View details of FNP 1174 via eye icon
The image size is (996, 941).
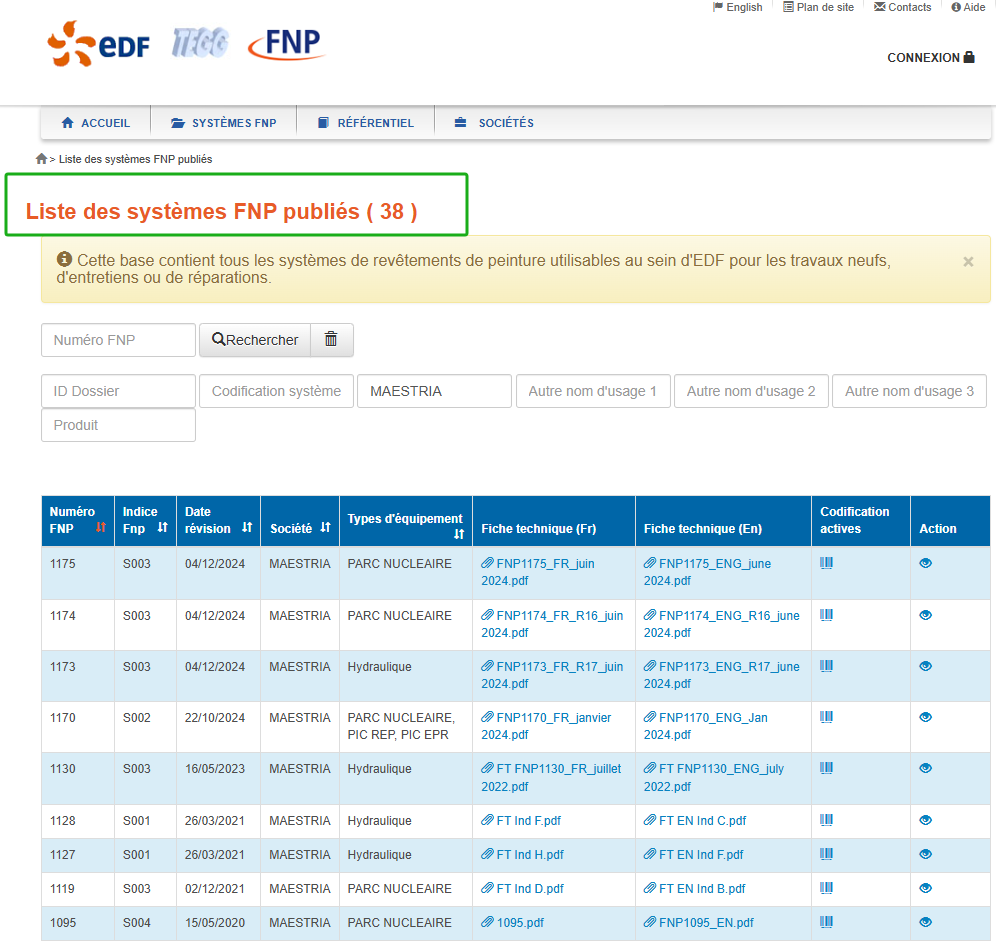(x=925, y=615)
